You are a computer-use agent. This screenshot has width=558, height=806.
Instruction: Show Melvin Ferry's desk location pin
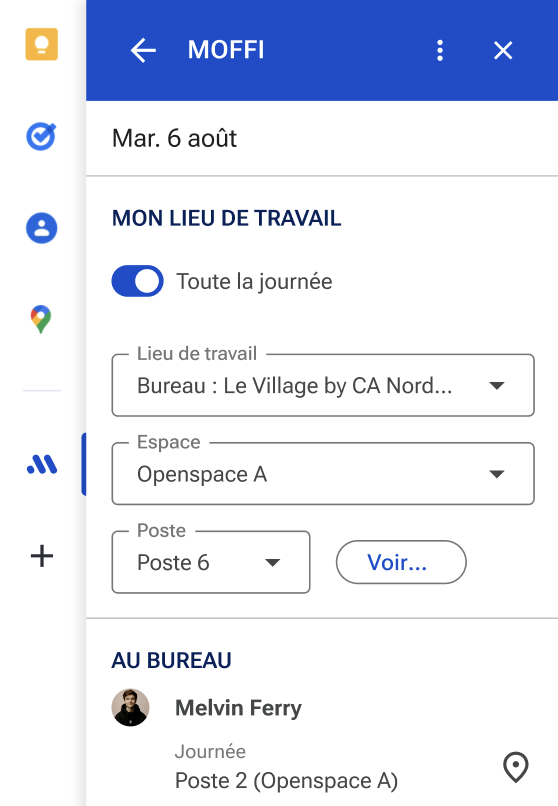point(516,767)
